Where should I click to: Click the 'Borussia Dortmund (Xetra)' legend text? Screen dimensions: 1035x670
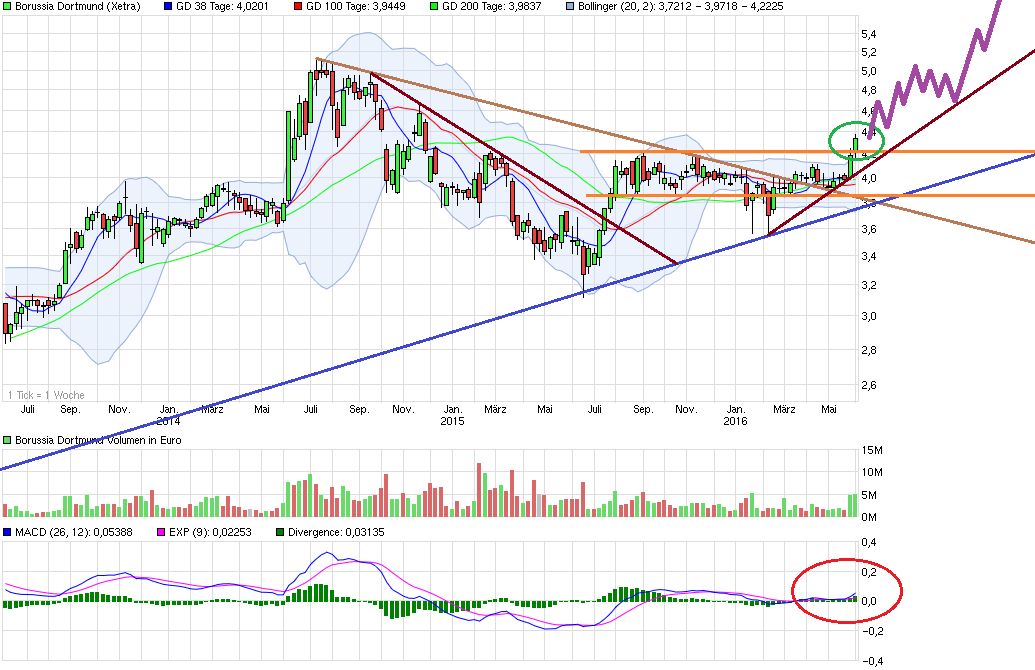click(78, 7)
